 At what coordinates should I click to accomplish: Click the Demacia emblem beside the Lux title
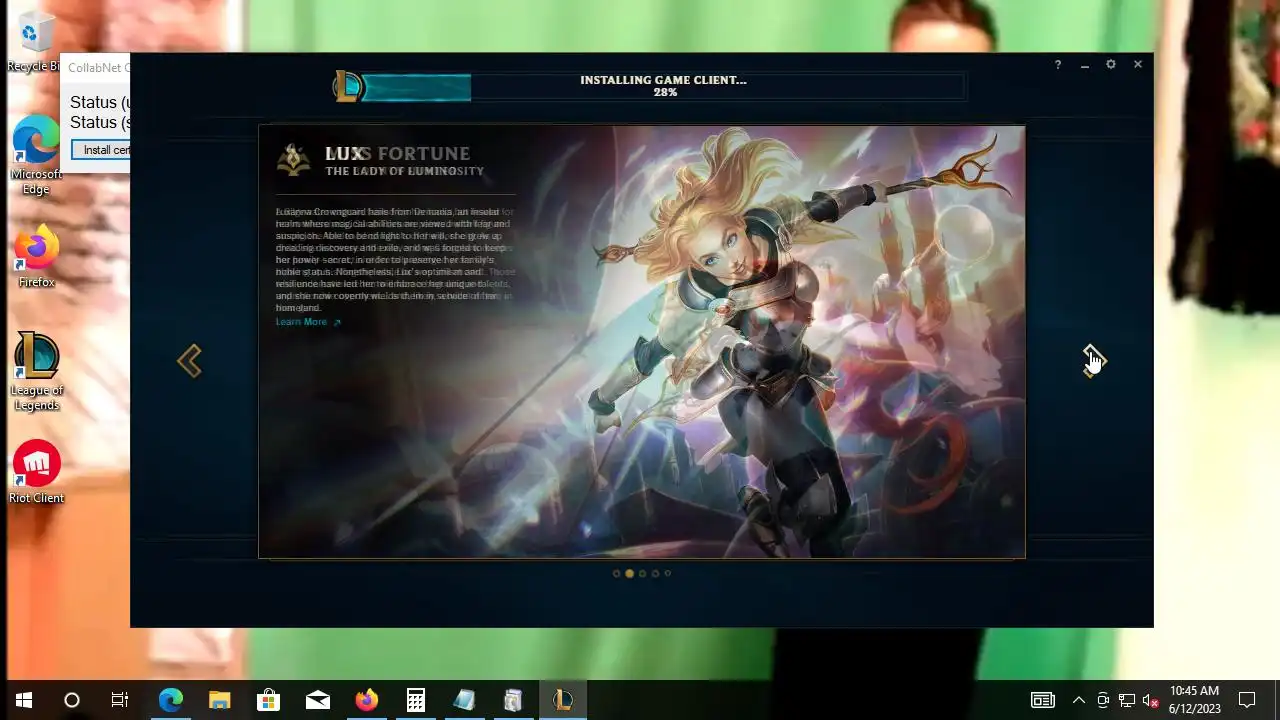[294, 160]
